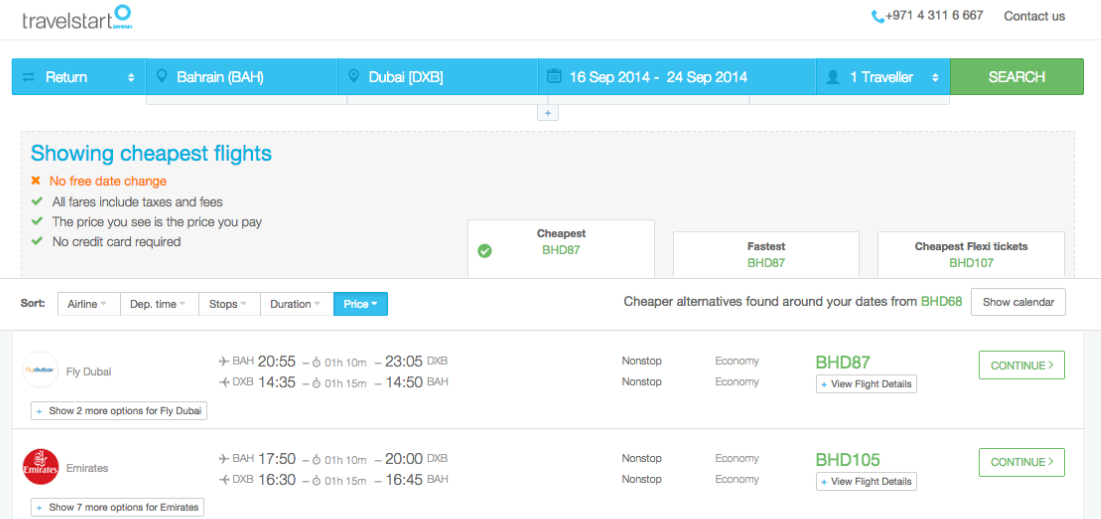Click the departing plane icon for BAH 17:50
The width and height of the screenshot is (1101, 519).
tap(224, 459)
